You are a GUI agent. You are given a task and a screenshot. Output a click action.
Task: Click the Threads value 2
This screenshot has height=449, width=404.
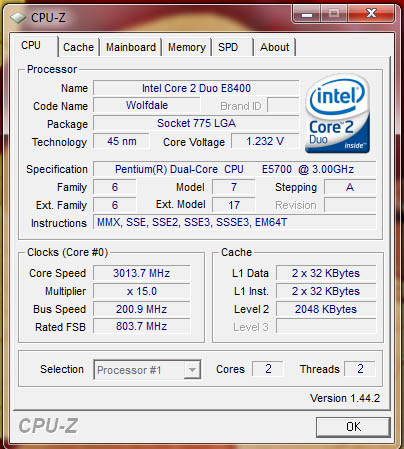click(x=360, y=369)
